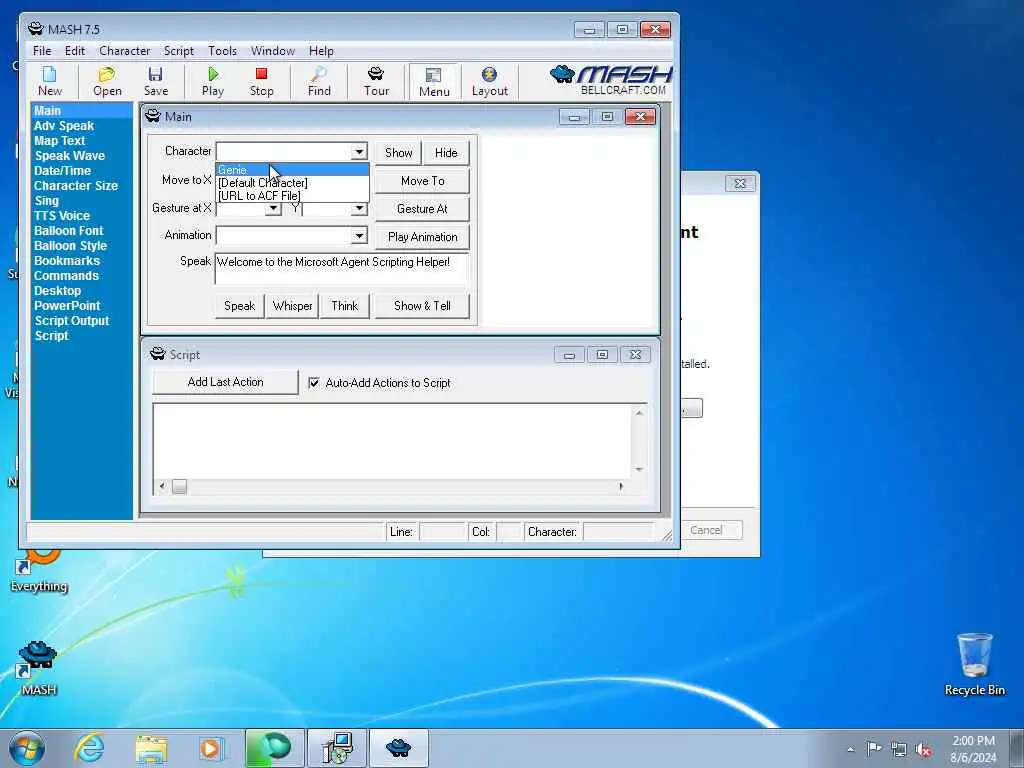Select Script Output in the sidebar
Viewport: 1024px width, 768px height.
(x=72, y=321)
